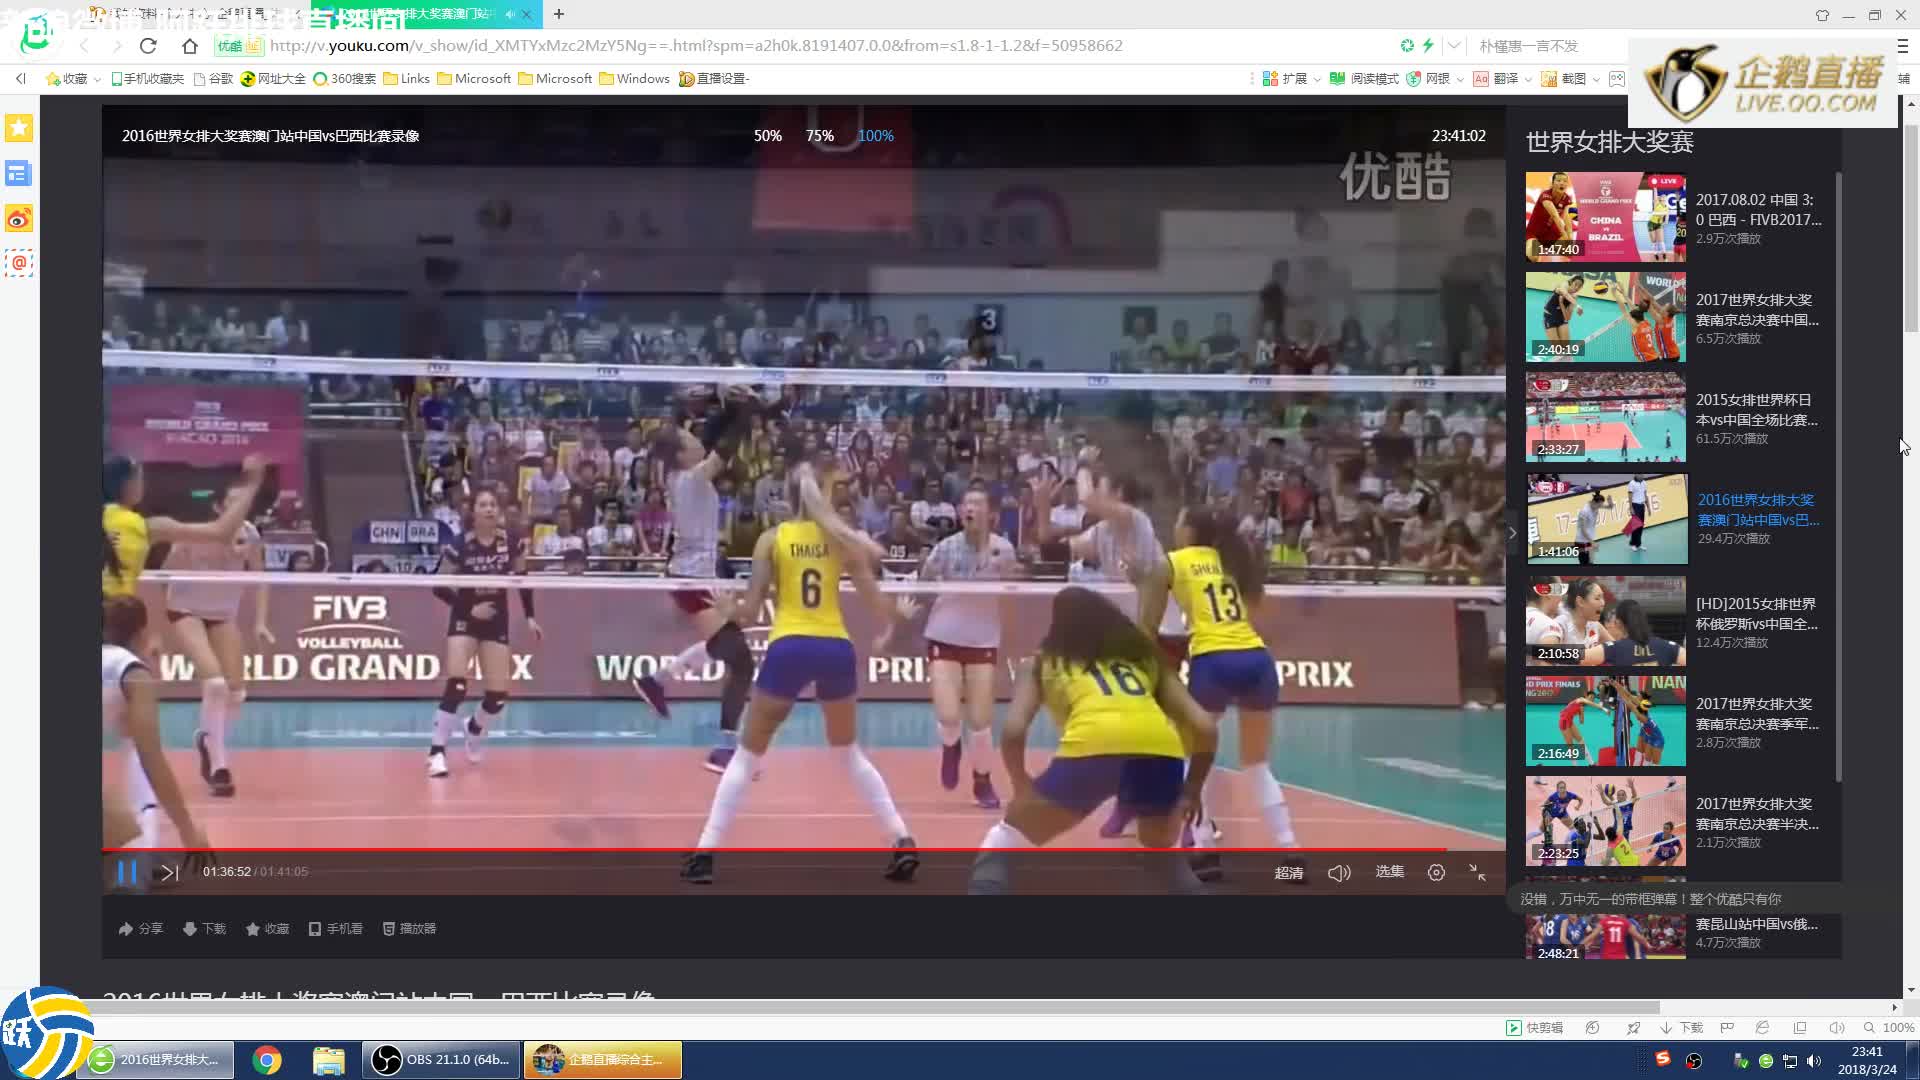Mute the player volume icon
Screen dimensions: 1920x1080
[1338, 873]
